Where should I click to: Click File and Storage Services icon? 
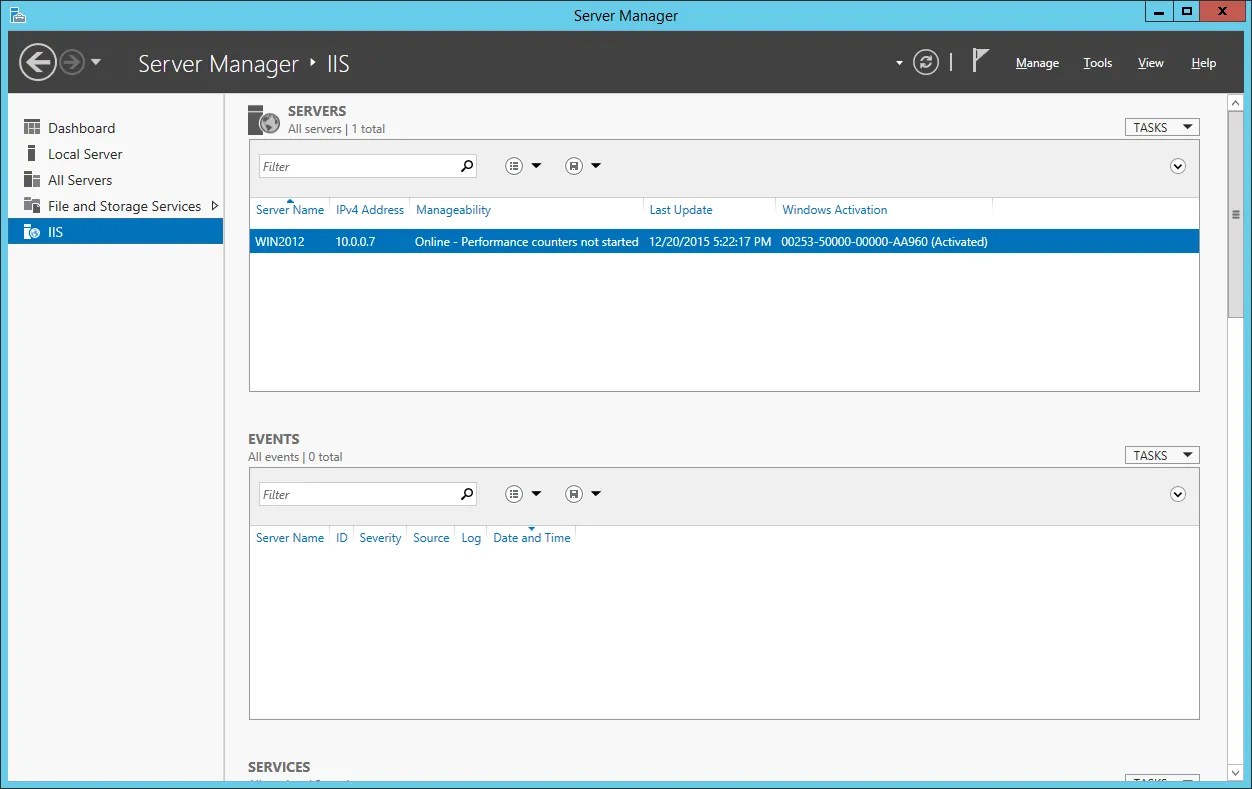coord(31,206)
